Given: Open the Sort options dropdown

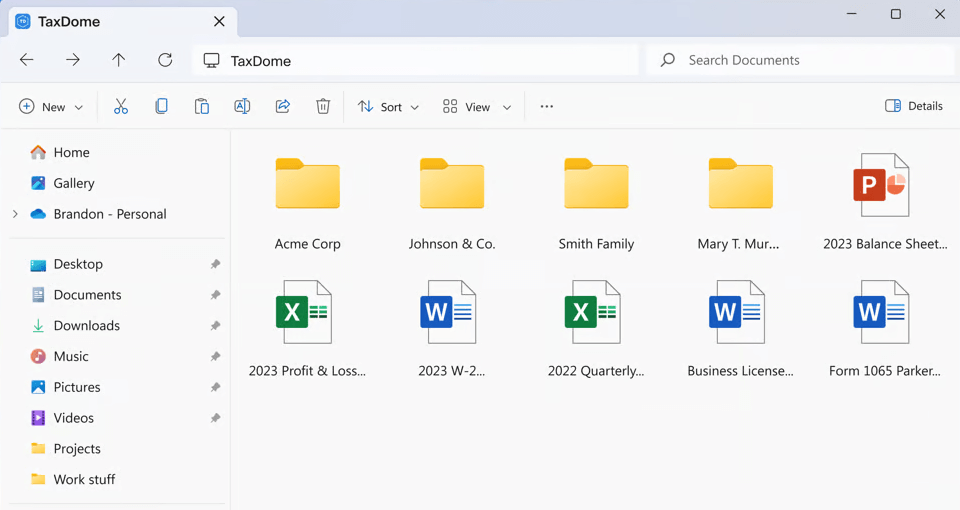Looking at the screenshot, I should point(388,107).
